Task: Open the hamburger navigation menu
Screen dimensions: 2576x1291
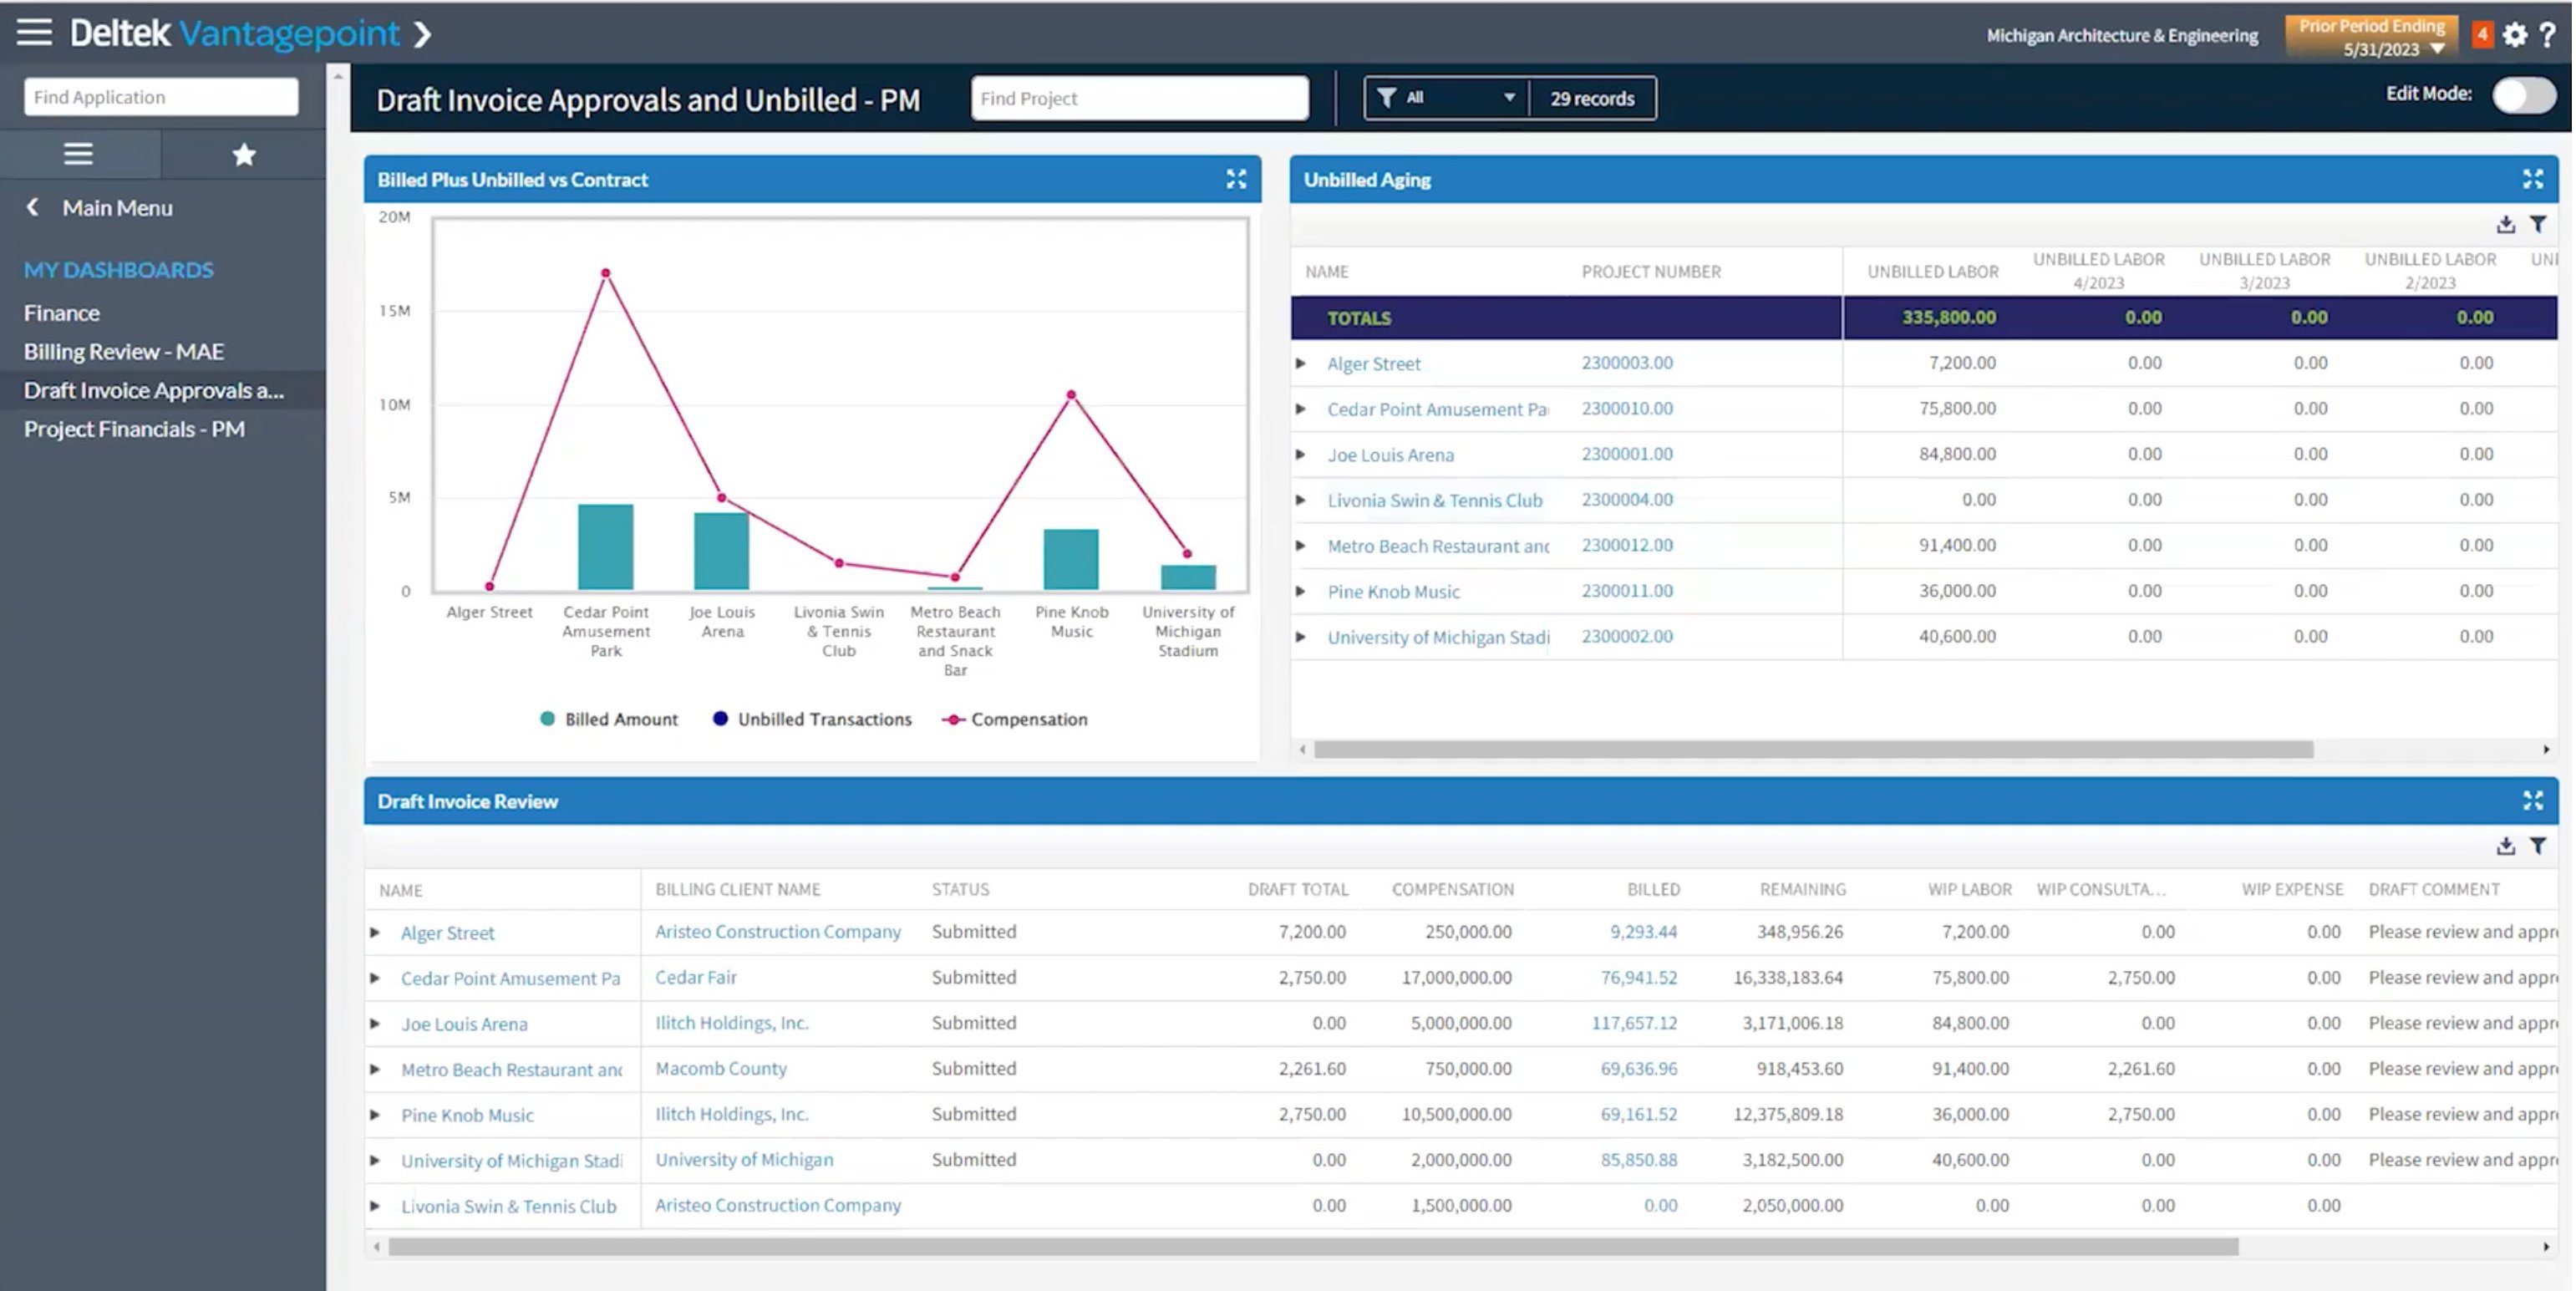Action: coord(33,33)
